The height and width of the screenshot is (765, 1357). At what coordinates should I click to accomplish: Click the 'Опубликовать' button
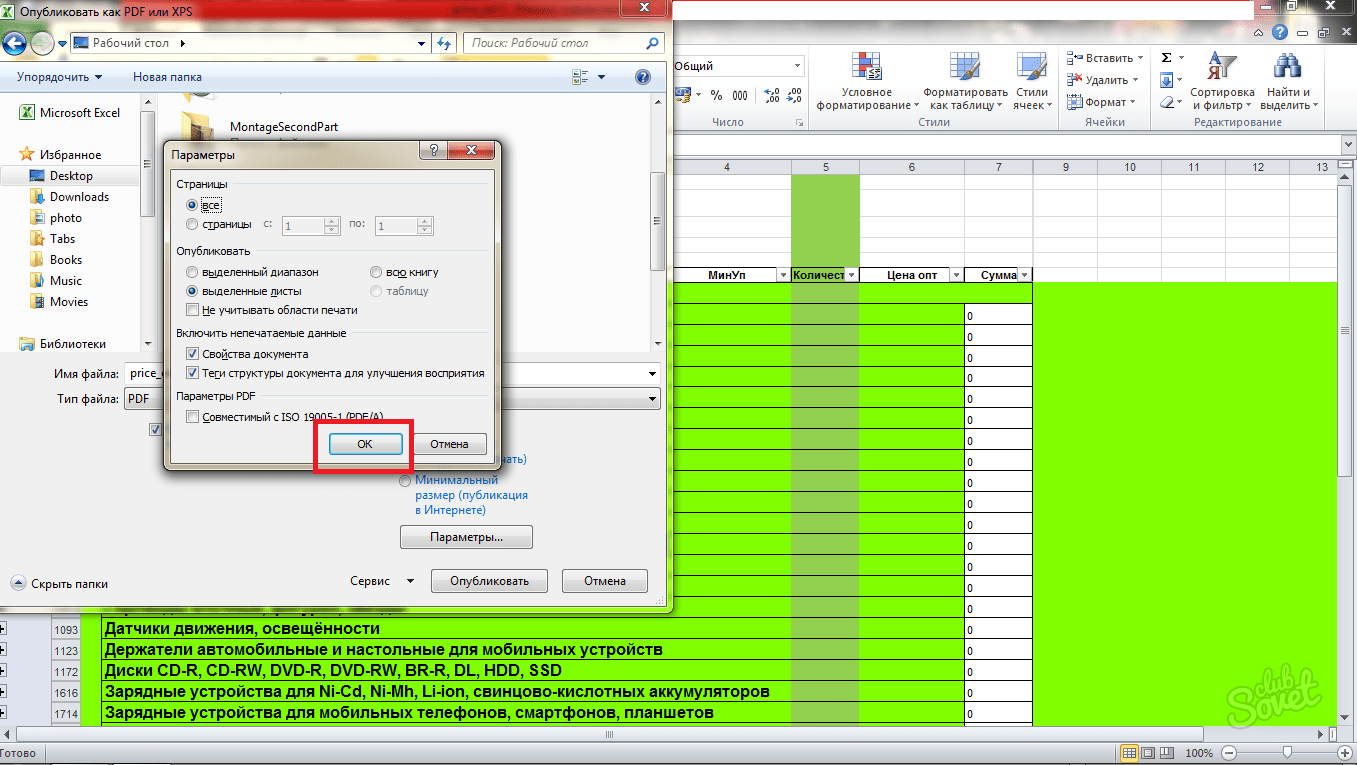click(489, 581)
